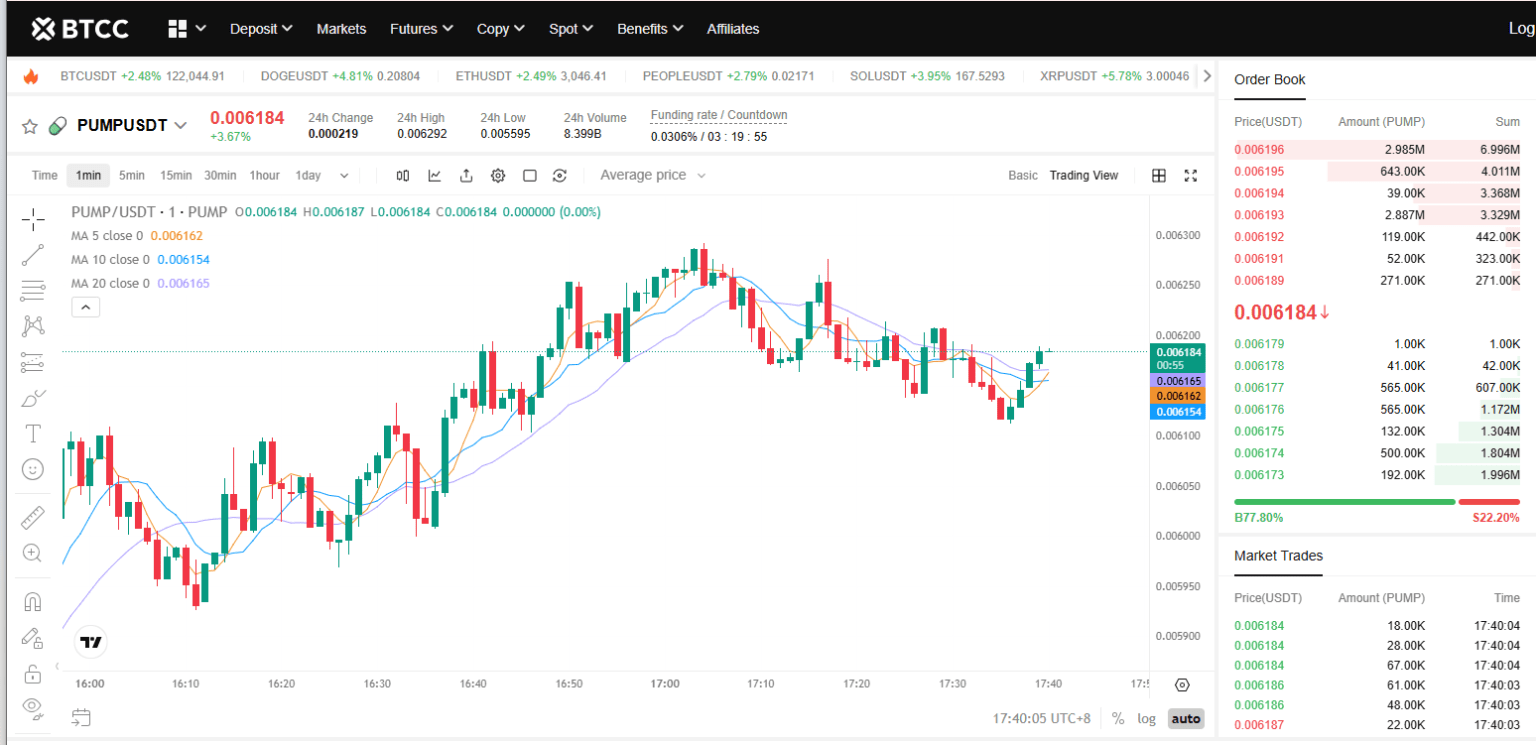The image size is (1536, 745).
Task: Choose the text annotation tool
Action: click(32, 433)
